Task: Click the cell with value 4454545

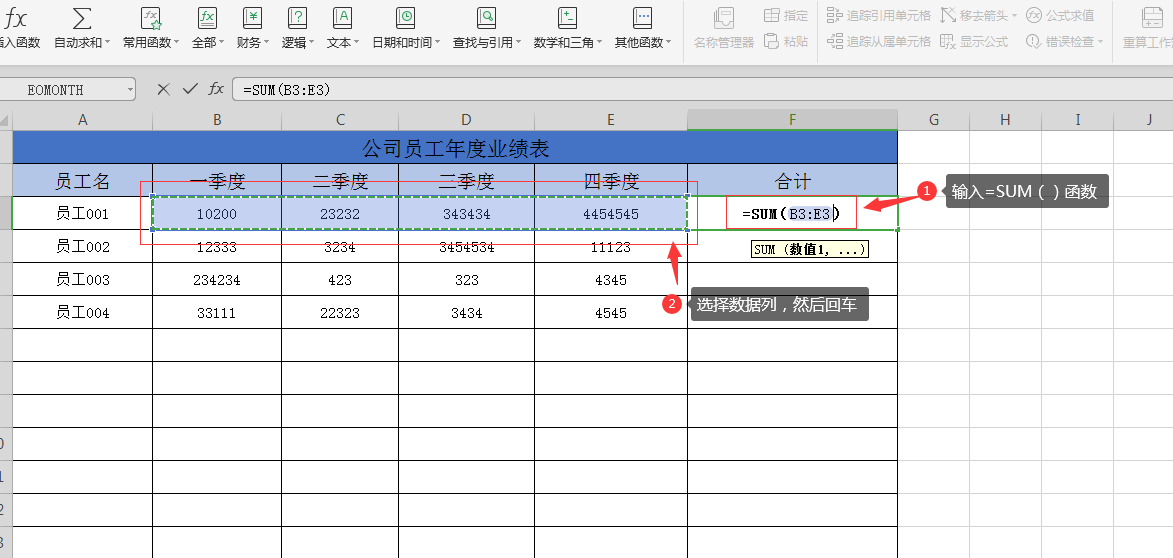Action: [611, 213]
